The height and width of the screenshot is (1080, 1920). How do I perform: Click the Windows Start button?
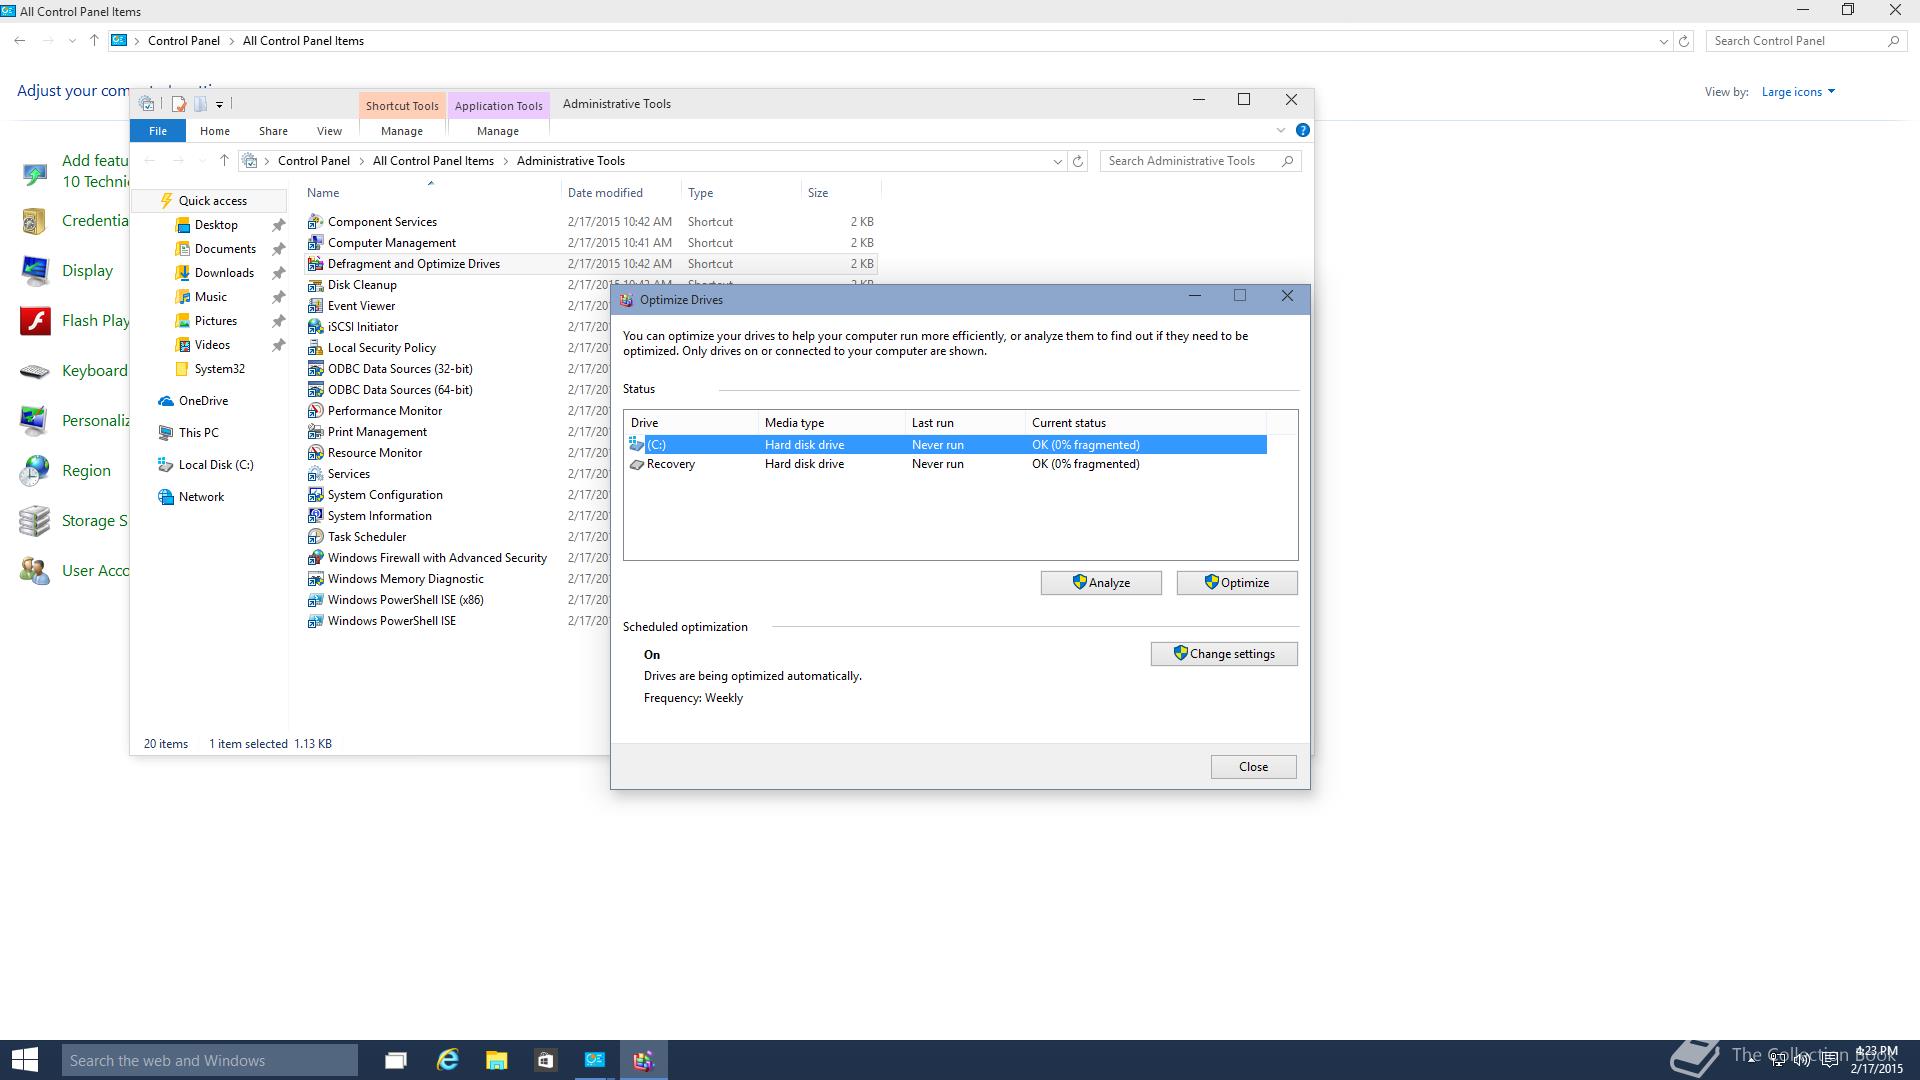point(25,1060)
